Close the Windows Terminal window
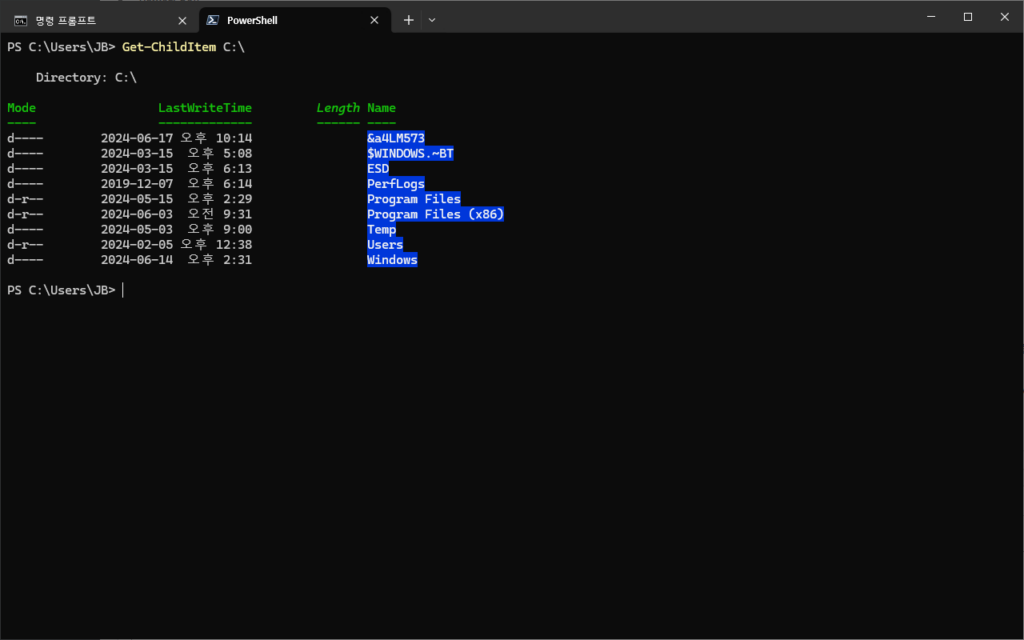Image resolution: width=1024 pixels, height=640 pixels. (1003, 17)
